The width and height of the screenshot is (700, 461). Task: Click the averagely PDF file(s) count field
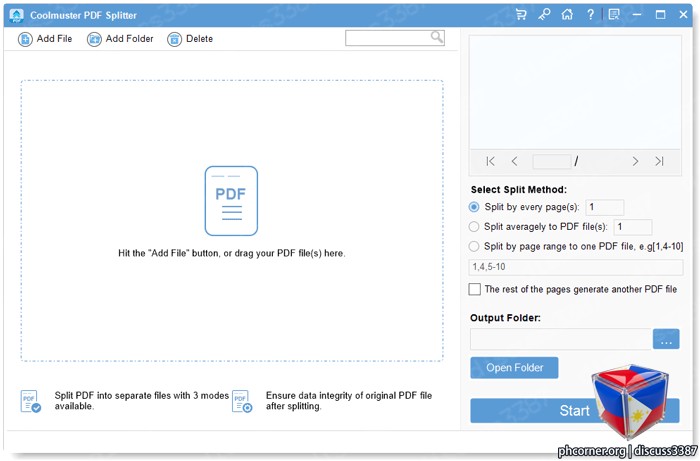(x=633, y=227)
